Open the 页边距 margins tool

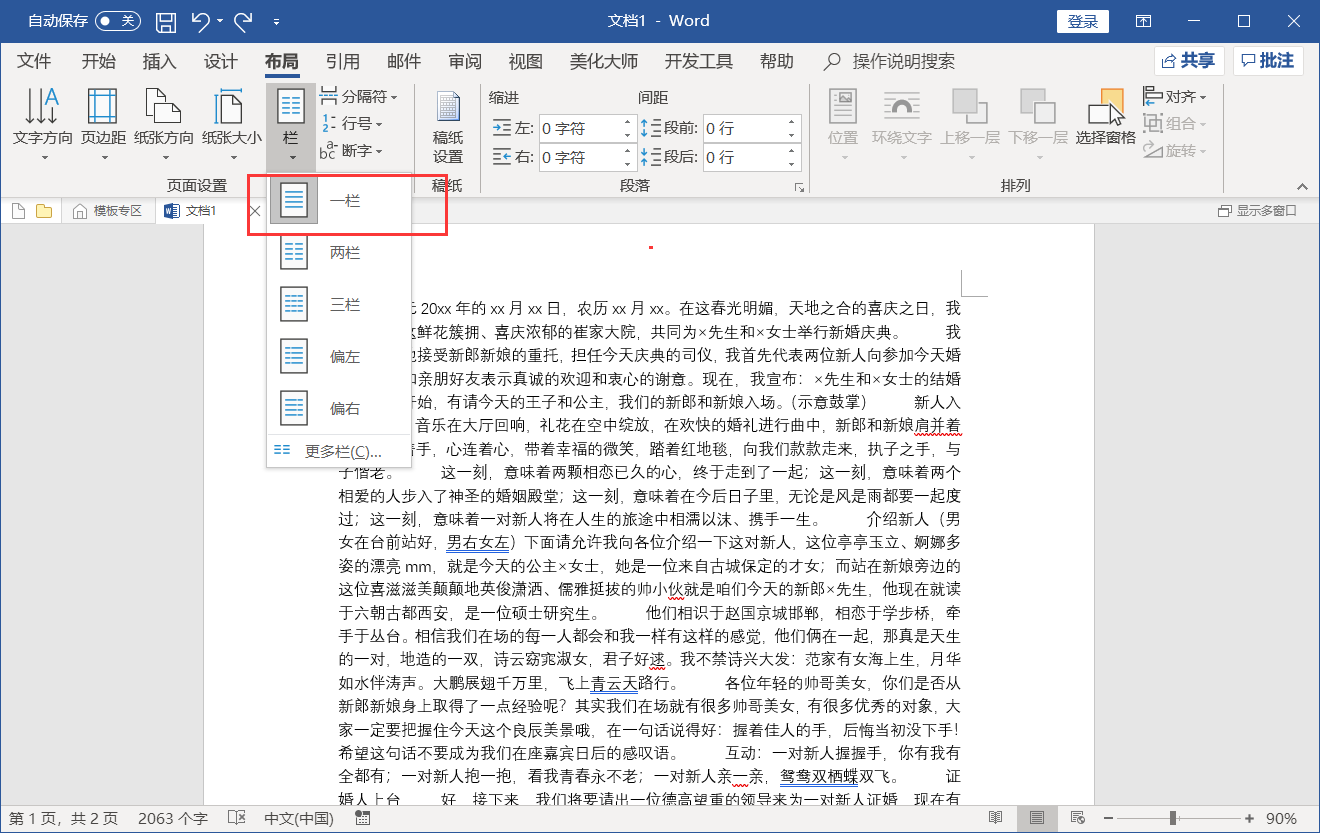pos(101,122)
